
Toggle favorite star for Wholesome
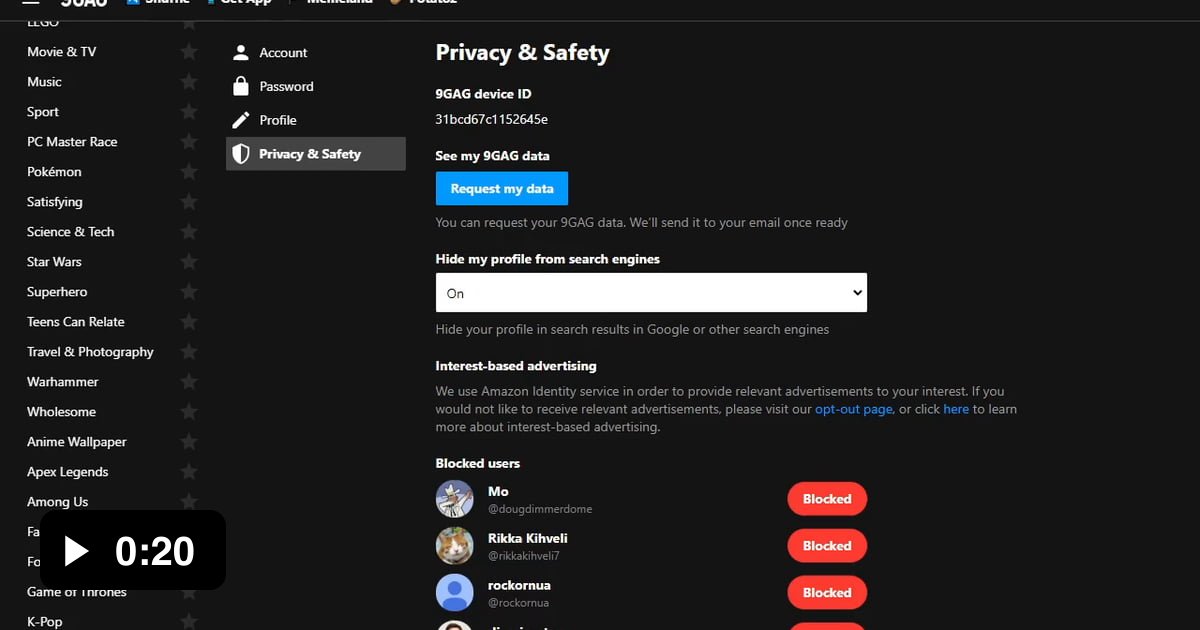pyautogui.click(x=188, y=412)
